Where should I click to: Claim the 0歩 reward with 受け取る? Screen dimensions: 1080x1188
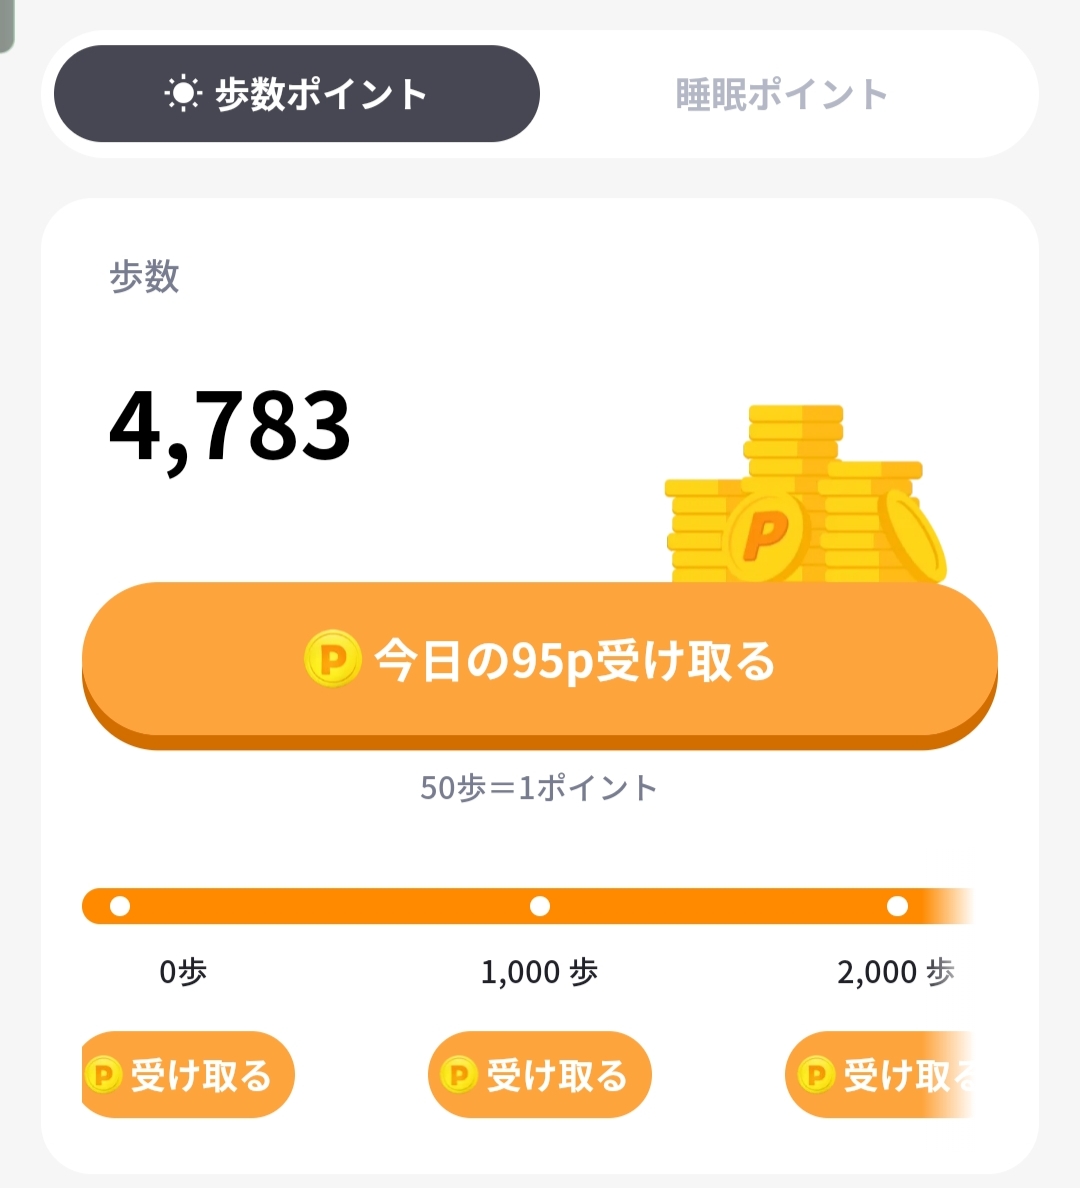tap(188, 1075)
